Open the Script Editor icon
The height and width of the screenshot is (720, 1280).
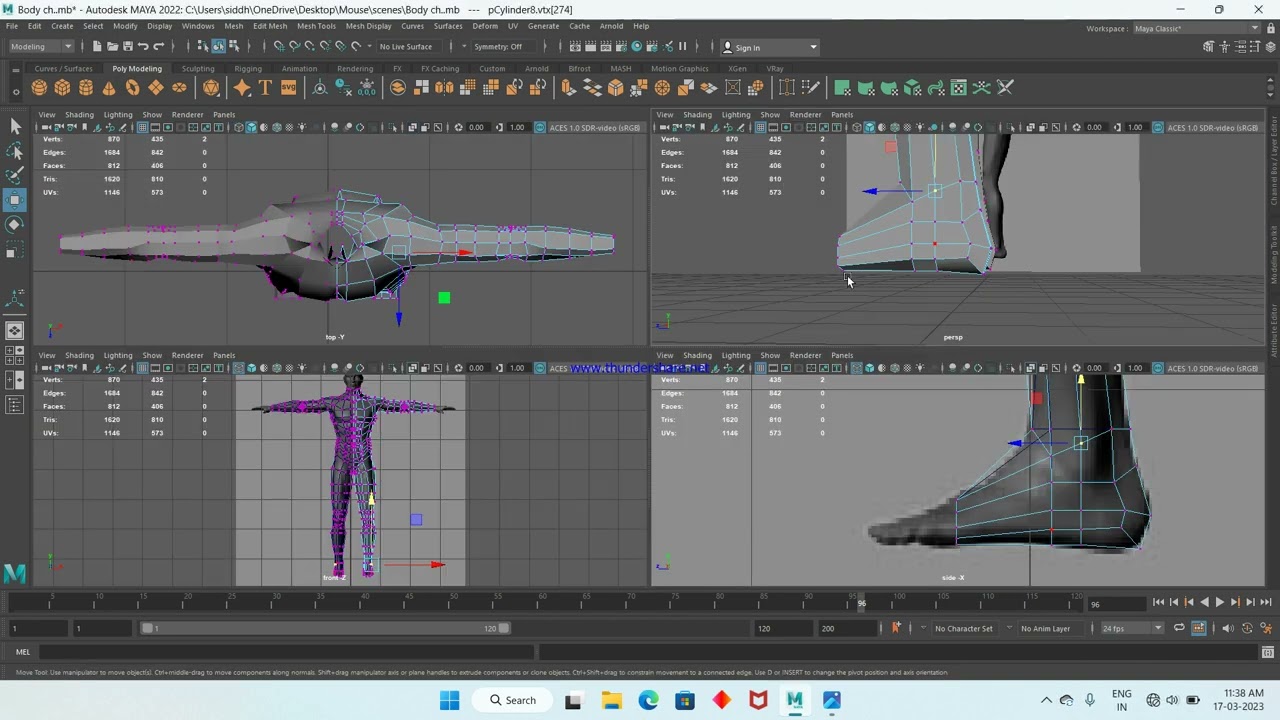[1268, 652]
